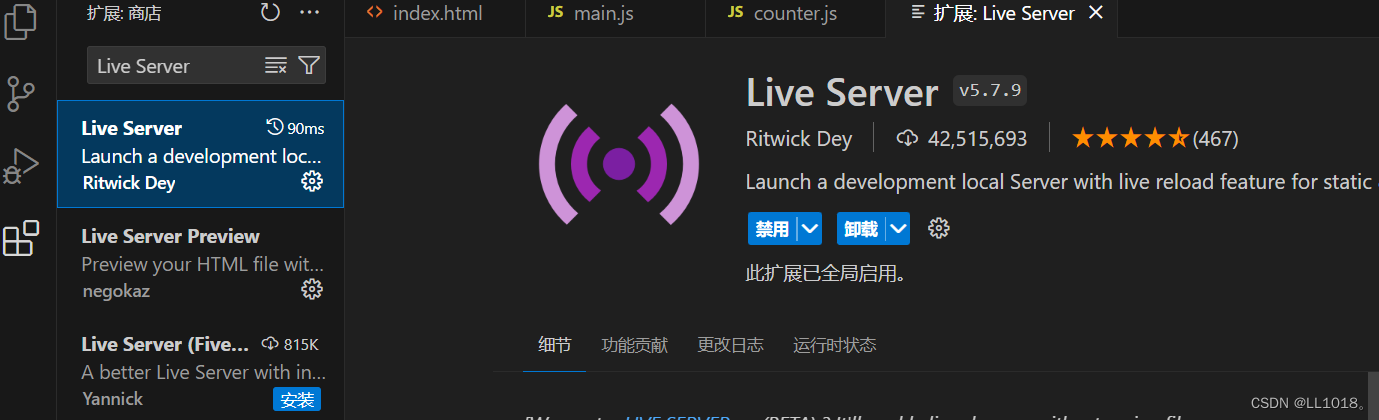Switch to index.html tab
The image size is (1379, 420).
click(x=436, y=14)
